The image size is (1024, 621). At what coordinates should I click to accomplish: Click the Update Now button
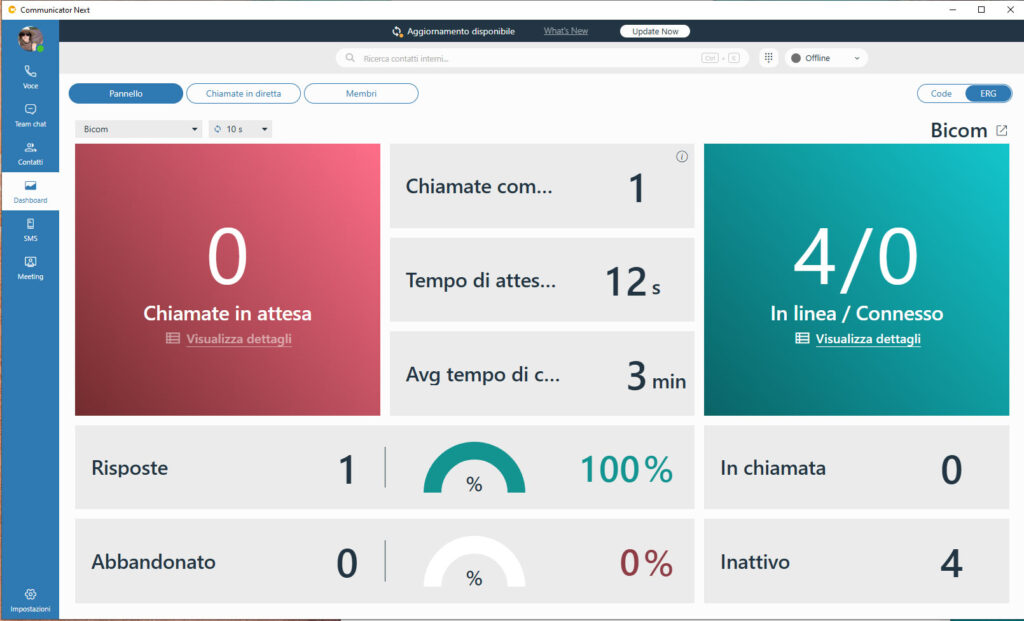click(655, 31)
